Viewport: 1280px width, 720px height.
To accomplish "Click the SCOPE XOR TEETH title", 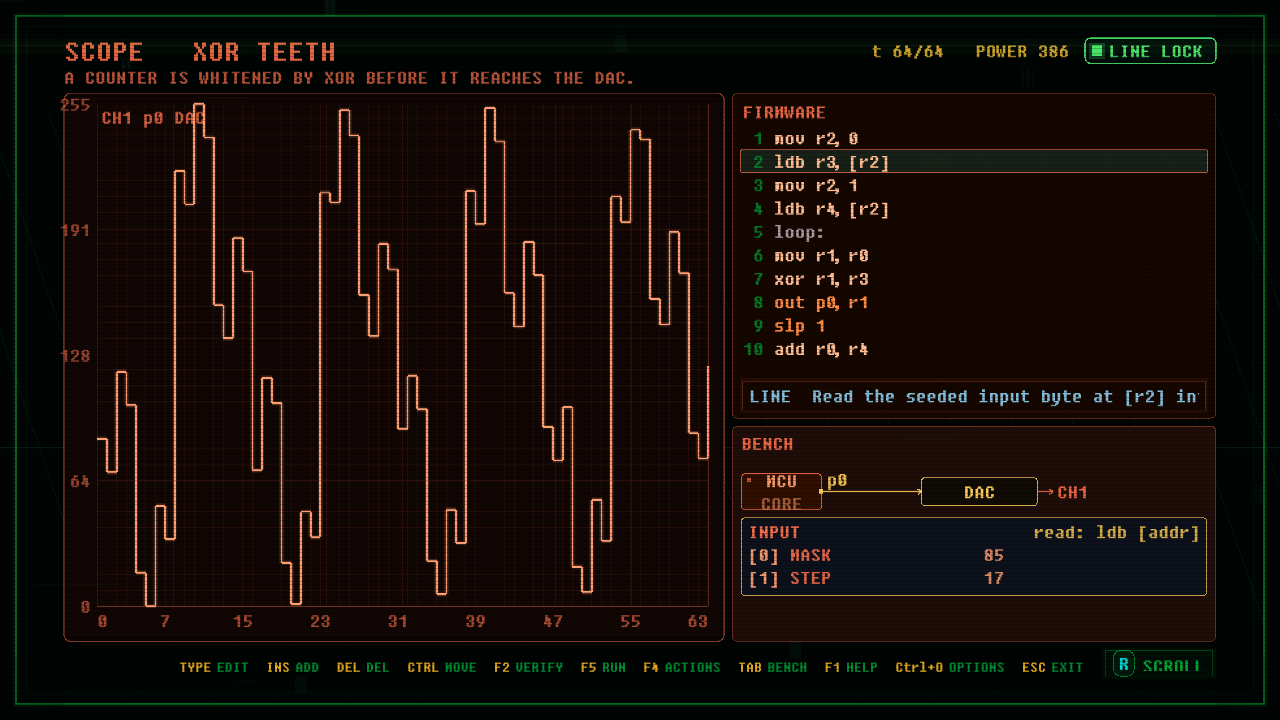I will click(x=200, y=52).
